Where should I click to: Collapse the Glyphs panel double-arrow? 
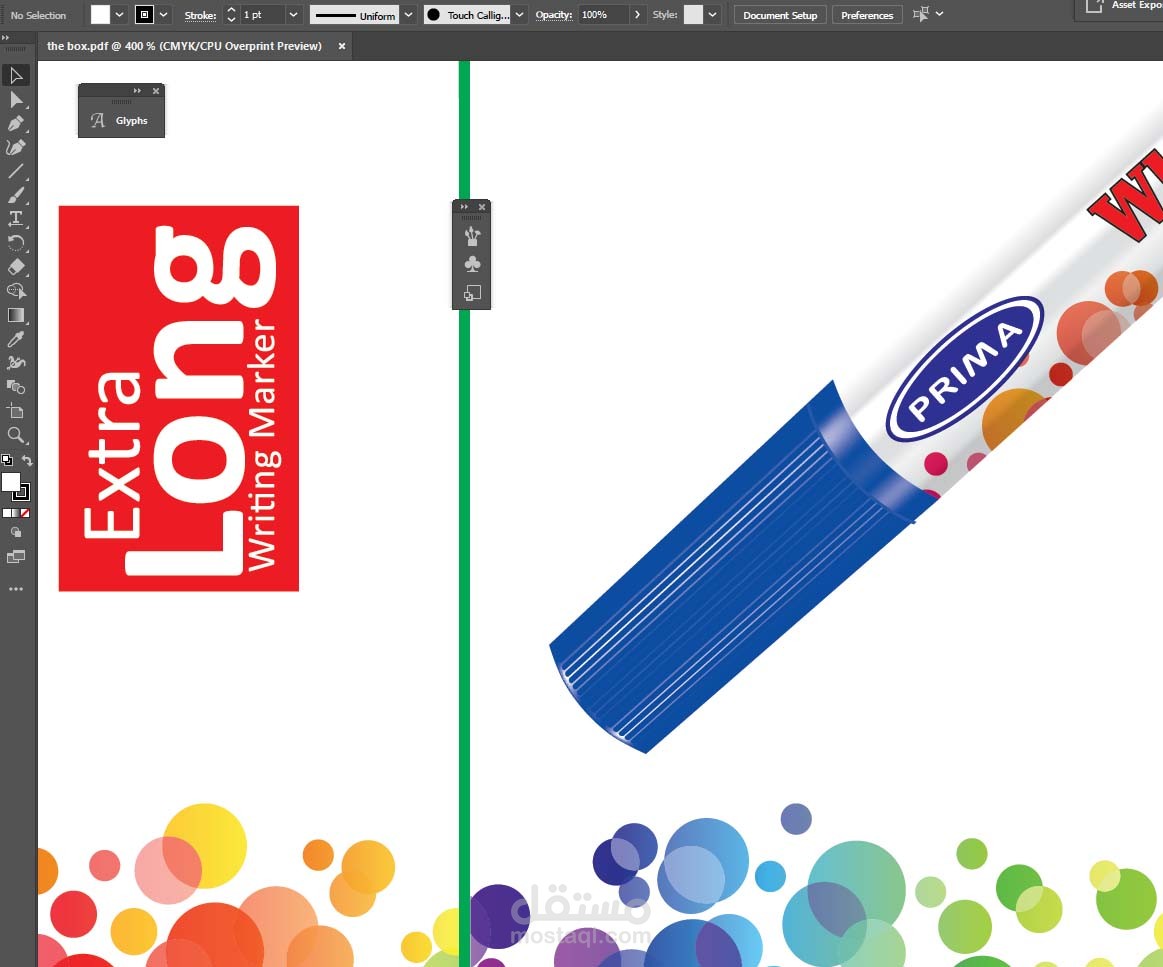click(137, 90)
